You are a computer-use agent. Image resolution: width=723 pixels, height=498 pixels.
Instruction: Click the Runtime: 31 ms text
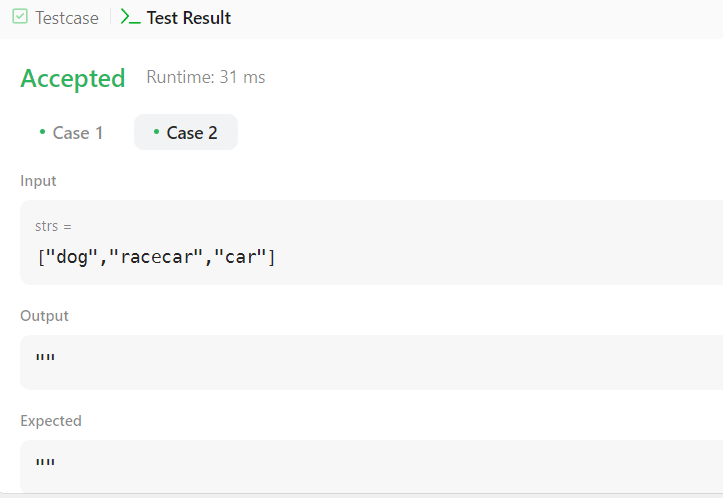[x=206, y=77]
